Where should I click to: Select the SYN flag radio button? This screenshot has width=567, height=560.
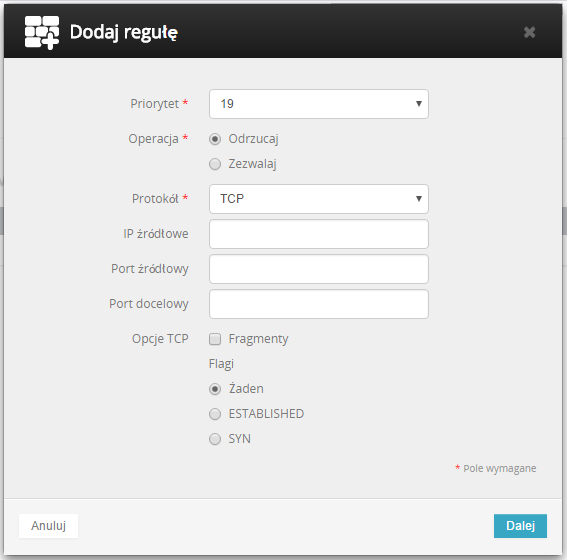tap(215, 439)
